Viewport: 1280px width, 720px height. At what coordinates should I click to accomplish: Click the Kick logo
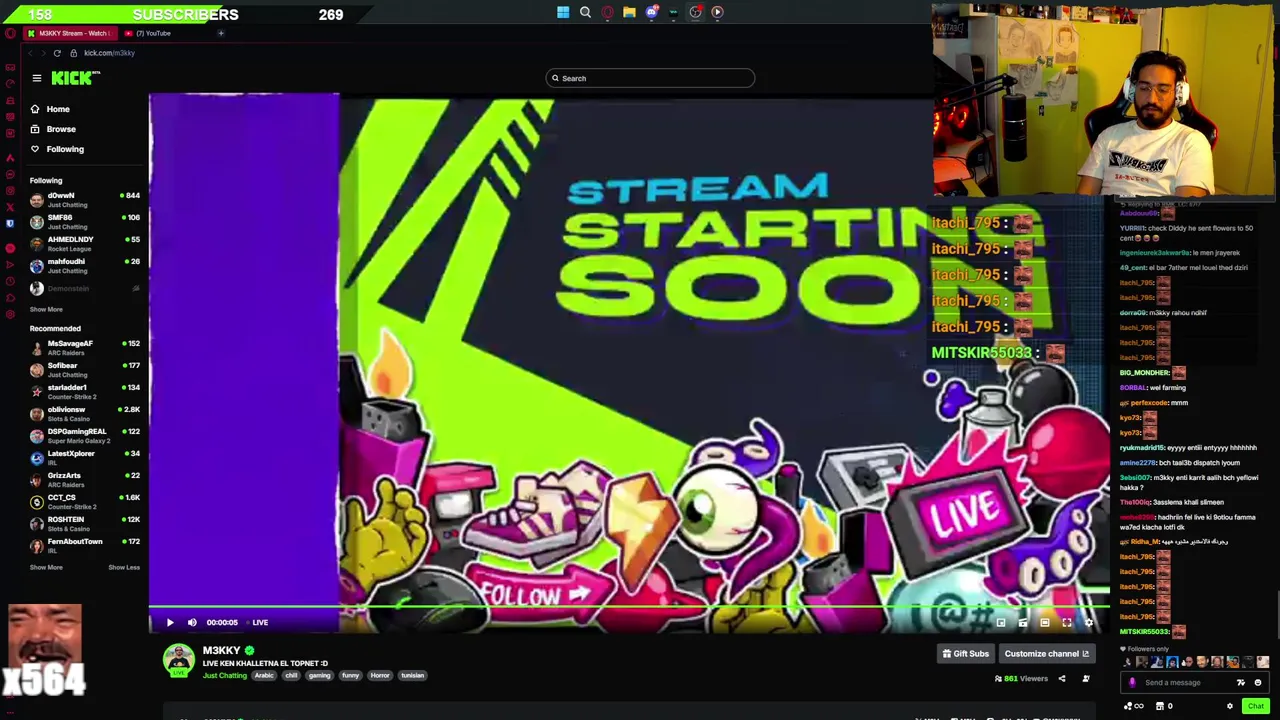pyautogui.click(x=76, y=78)
